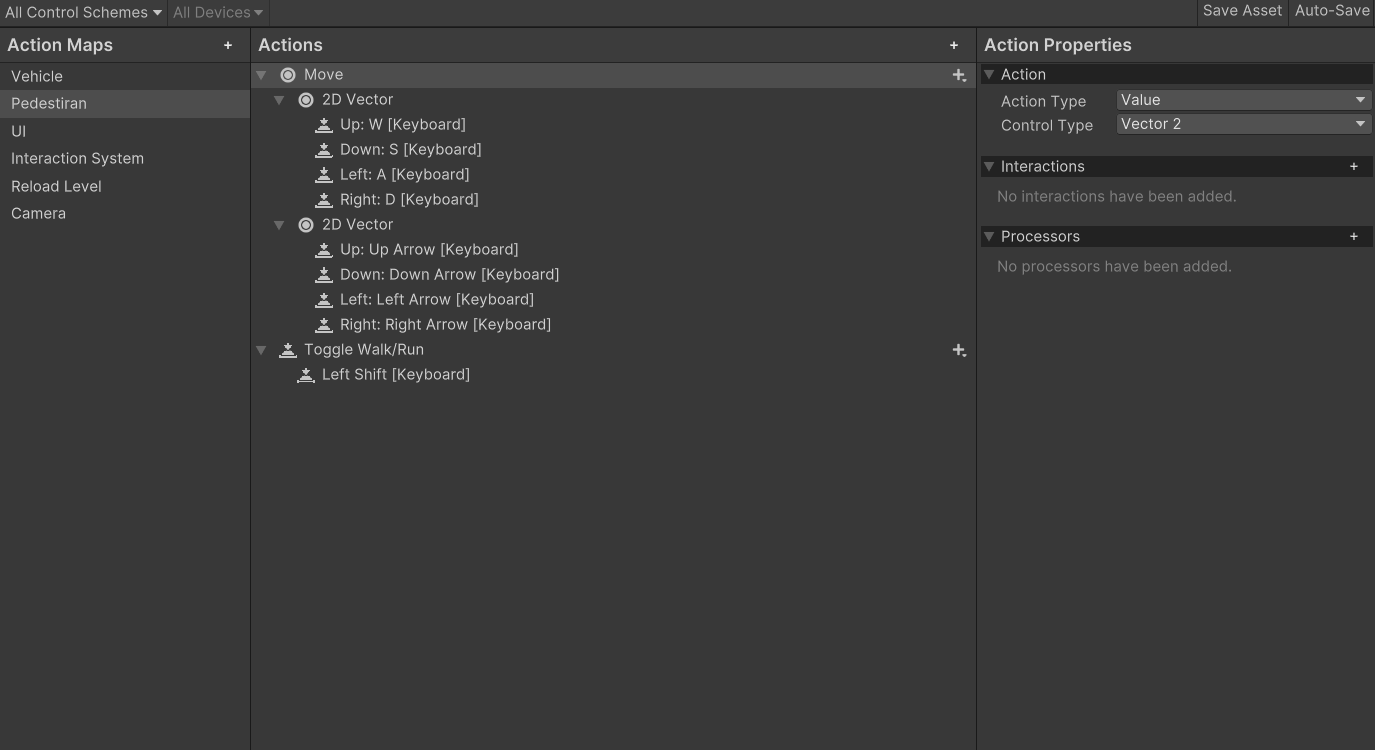Select Left: Left Arrow [Keyboard] binding
The image size is (1375, 750).
pyautogui.click(x=437, y=300)
